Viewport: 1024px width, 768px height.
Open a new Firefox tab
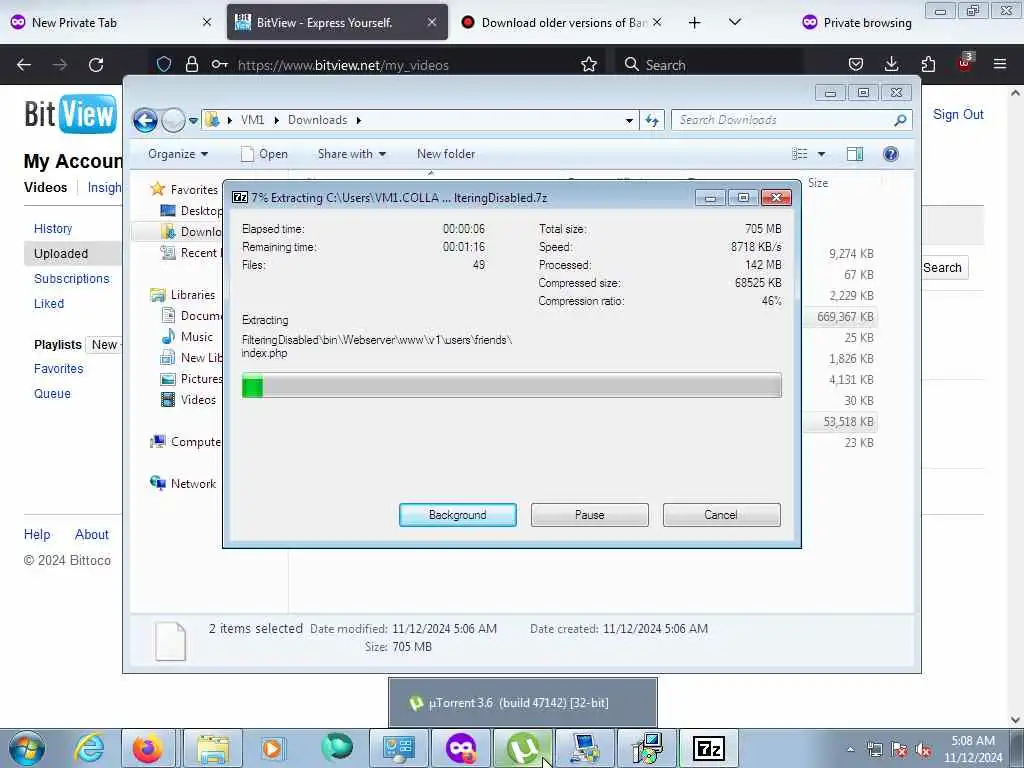(x=694, y=23)
